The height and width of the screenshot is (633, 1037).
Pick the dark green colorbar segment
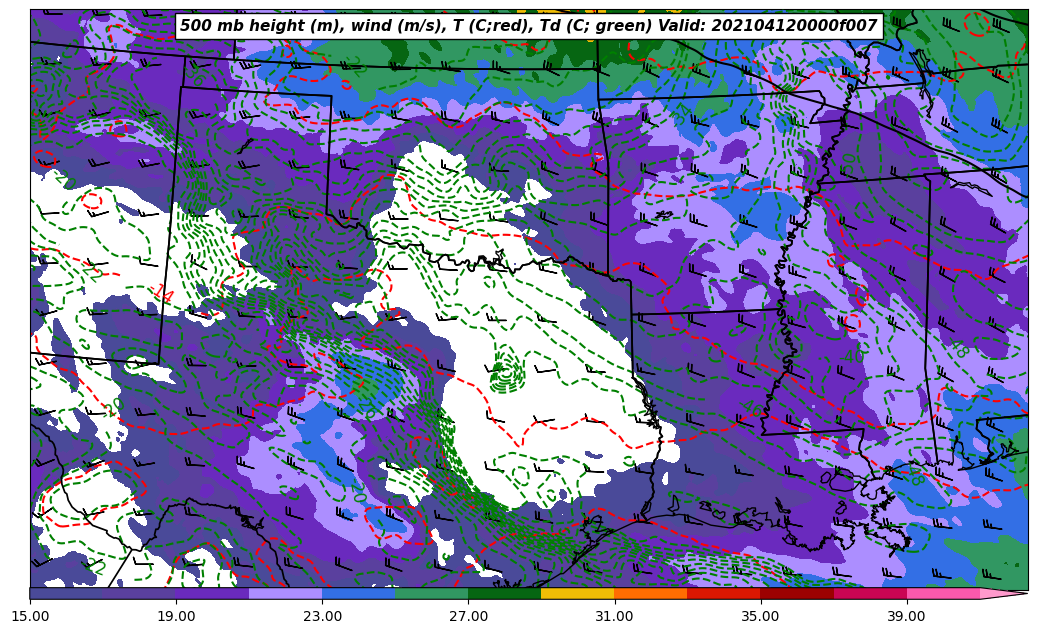[x=504, y=593]
